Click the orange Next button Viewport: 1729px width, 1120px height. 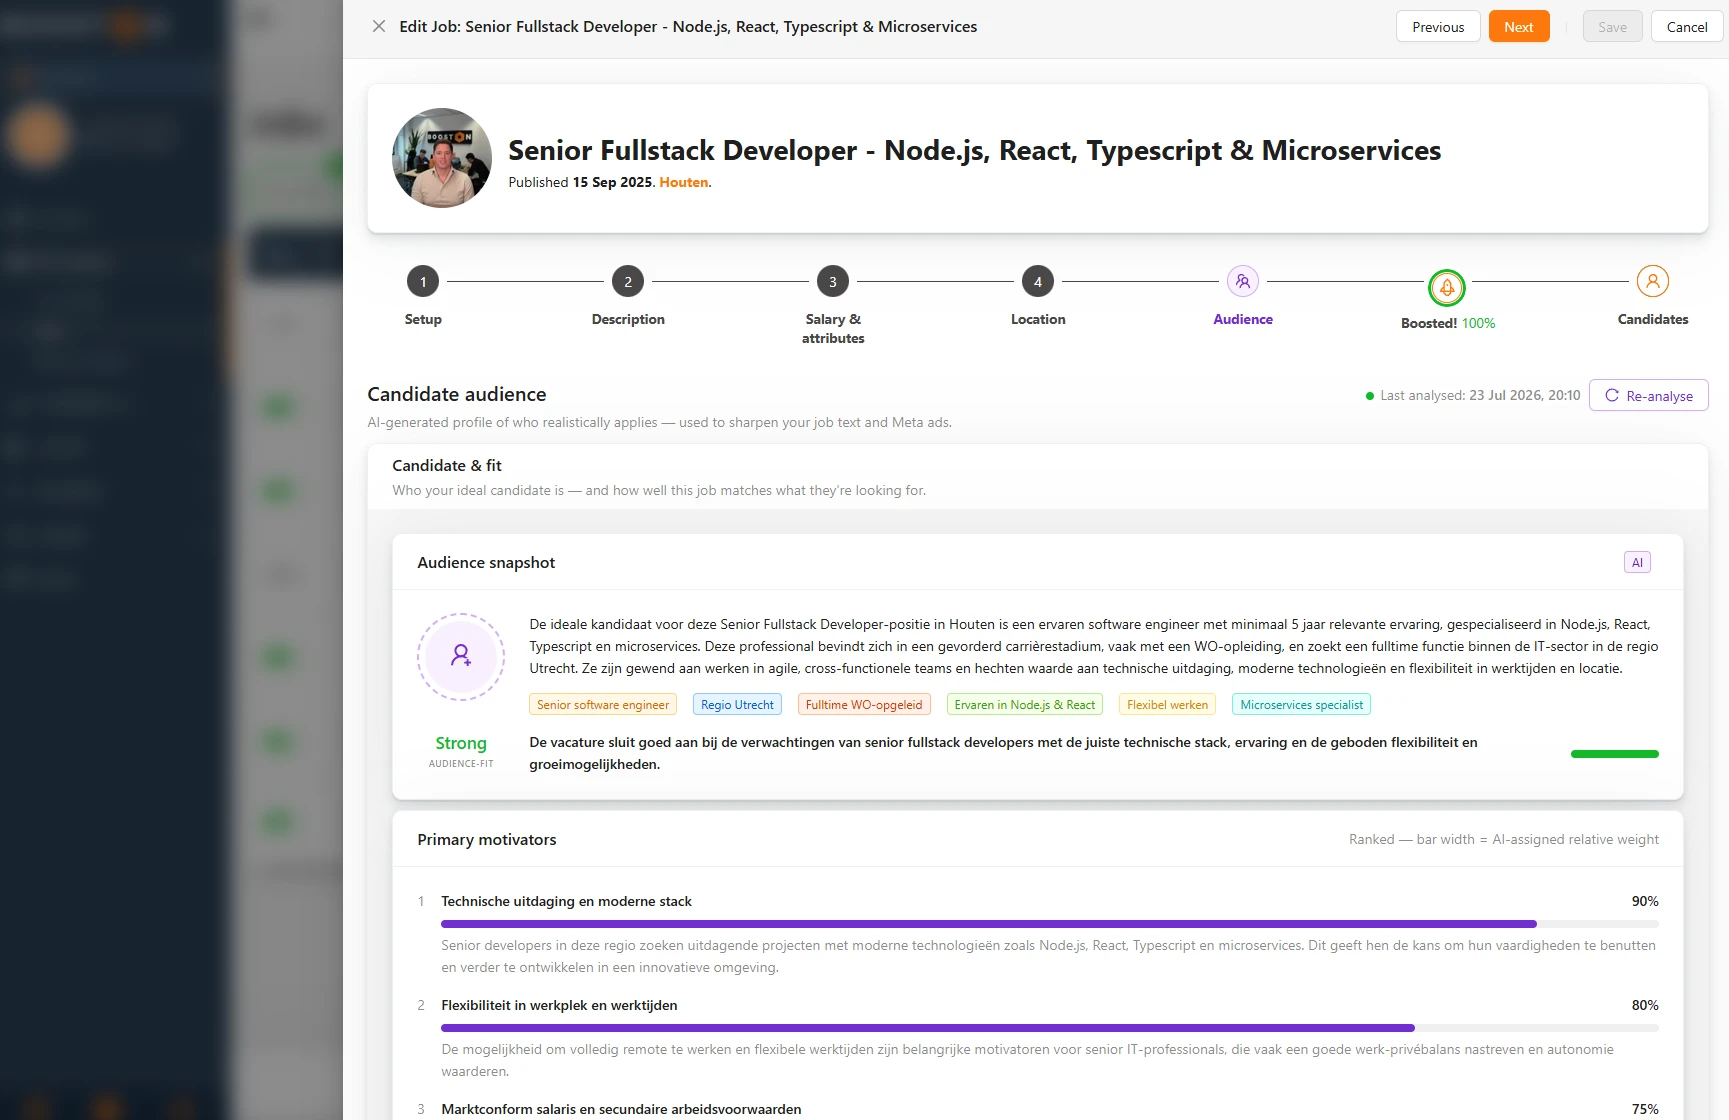pyautogui.click(x=1519, y=27)
